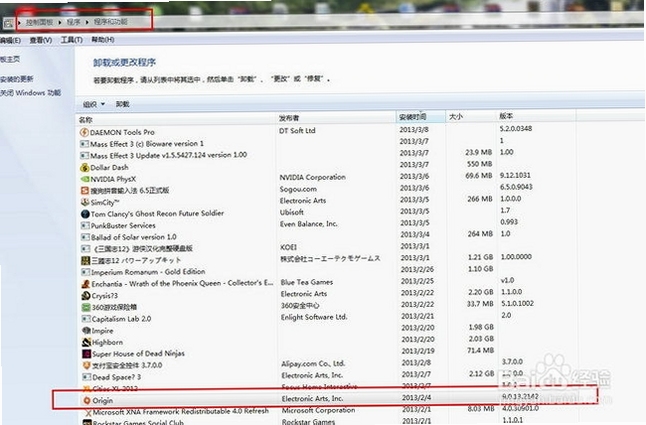Select the Super House of Dead Ninjas icon
Screen dimensions: 646x425
tap(87, 354)
